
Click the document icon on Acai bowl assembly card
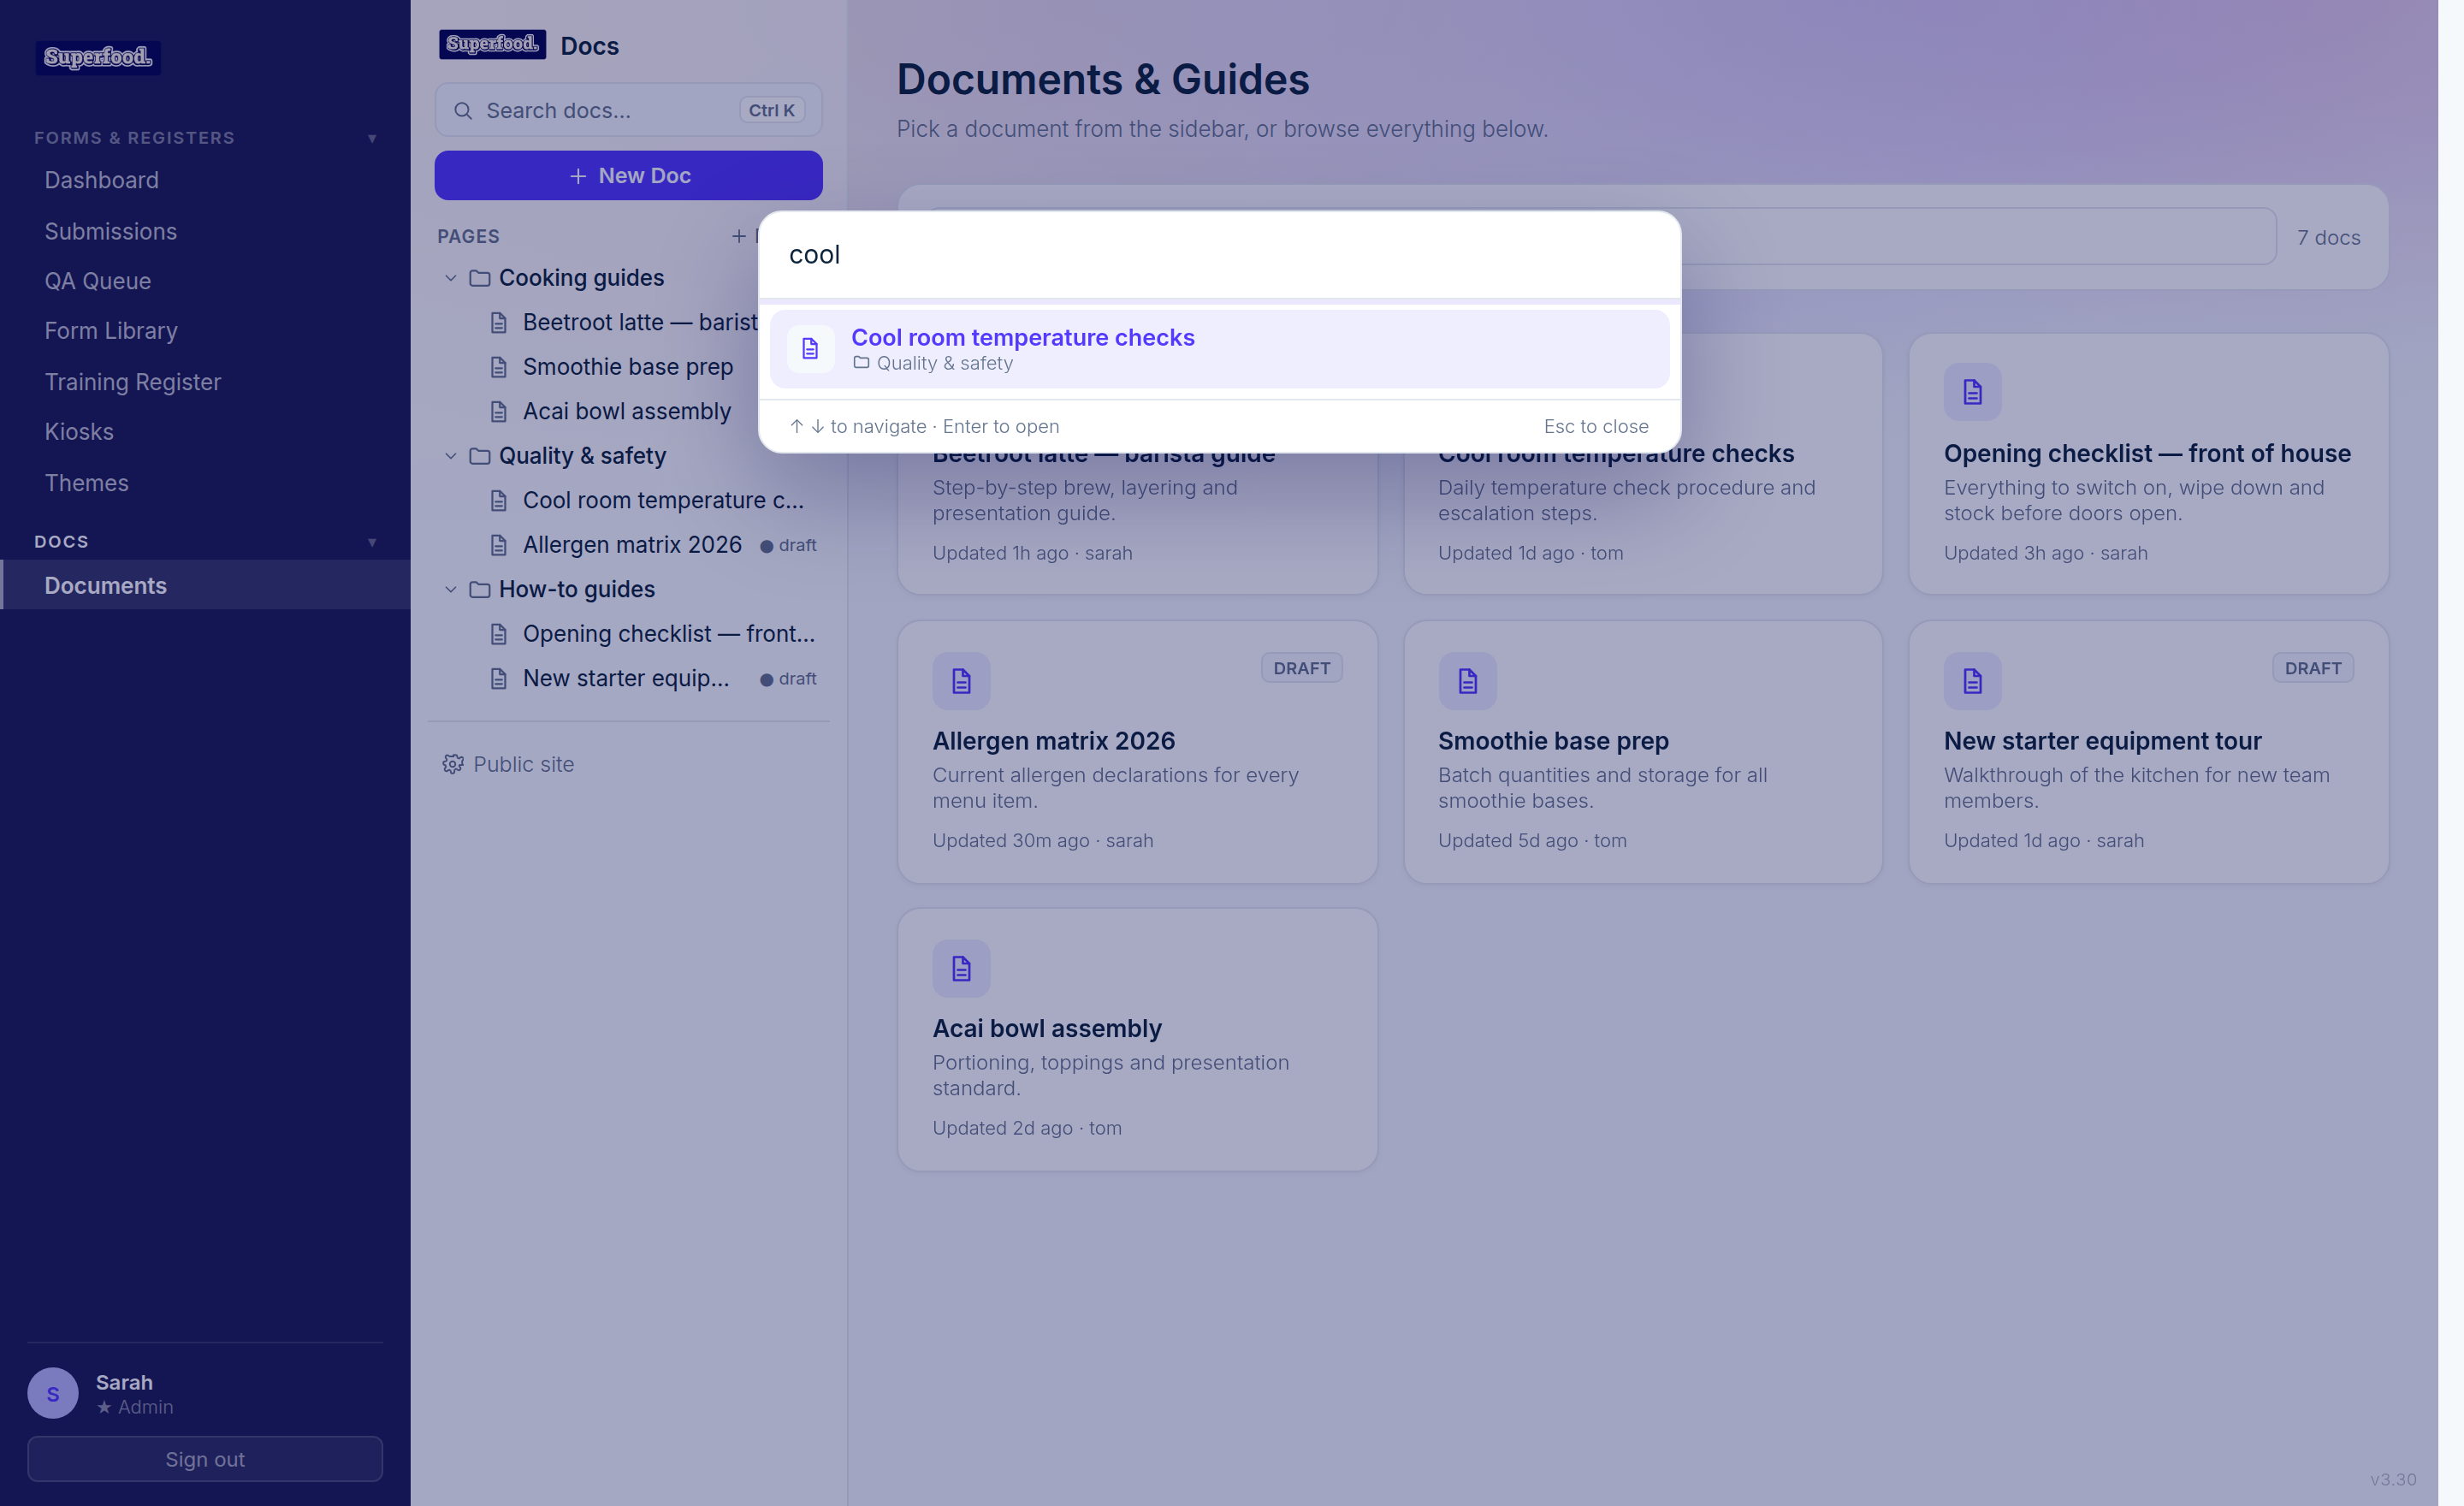click(x=961, y=968)
